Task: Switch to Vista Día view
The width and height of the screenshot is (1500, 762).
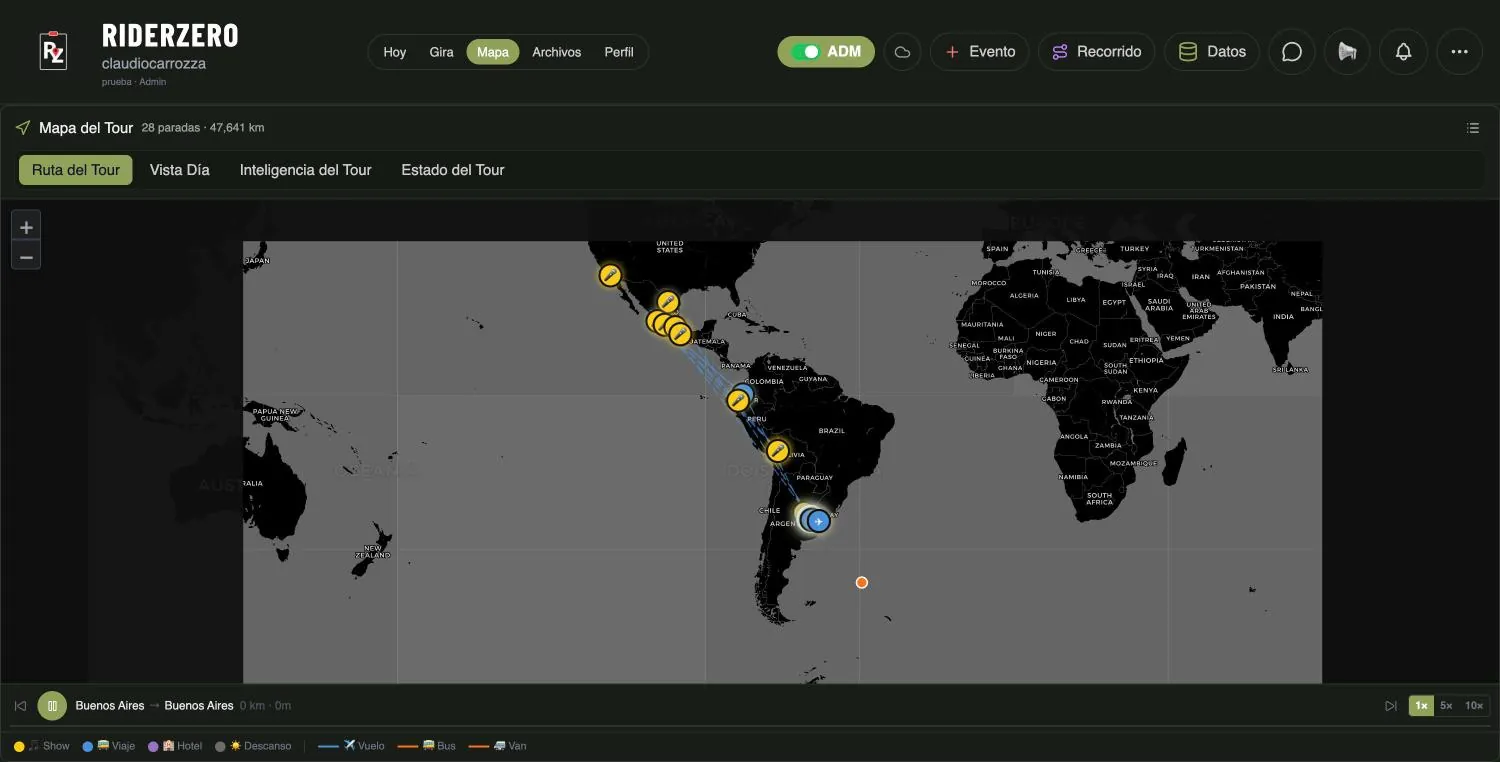Action: 180,170
